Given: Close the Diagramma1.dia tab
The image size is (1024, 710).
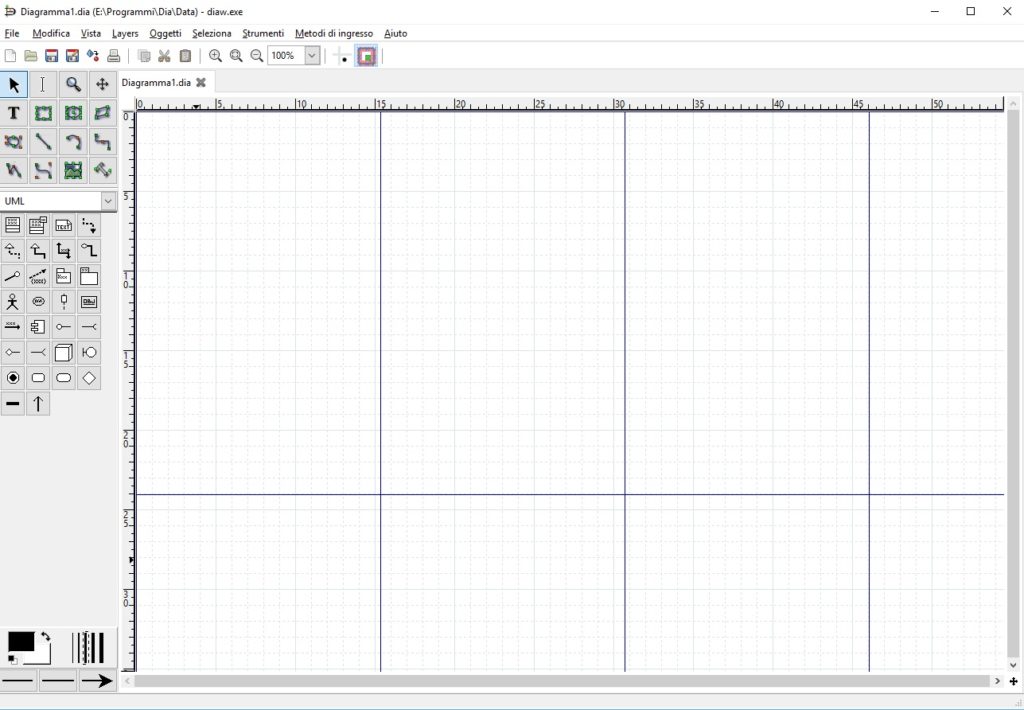Looking at the screenshot, I should coord(201,83).
